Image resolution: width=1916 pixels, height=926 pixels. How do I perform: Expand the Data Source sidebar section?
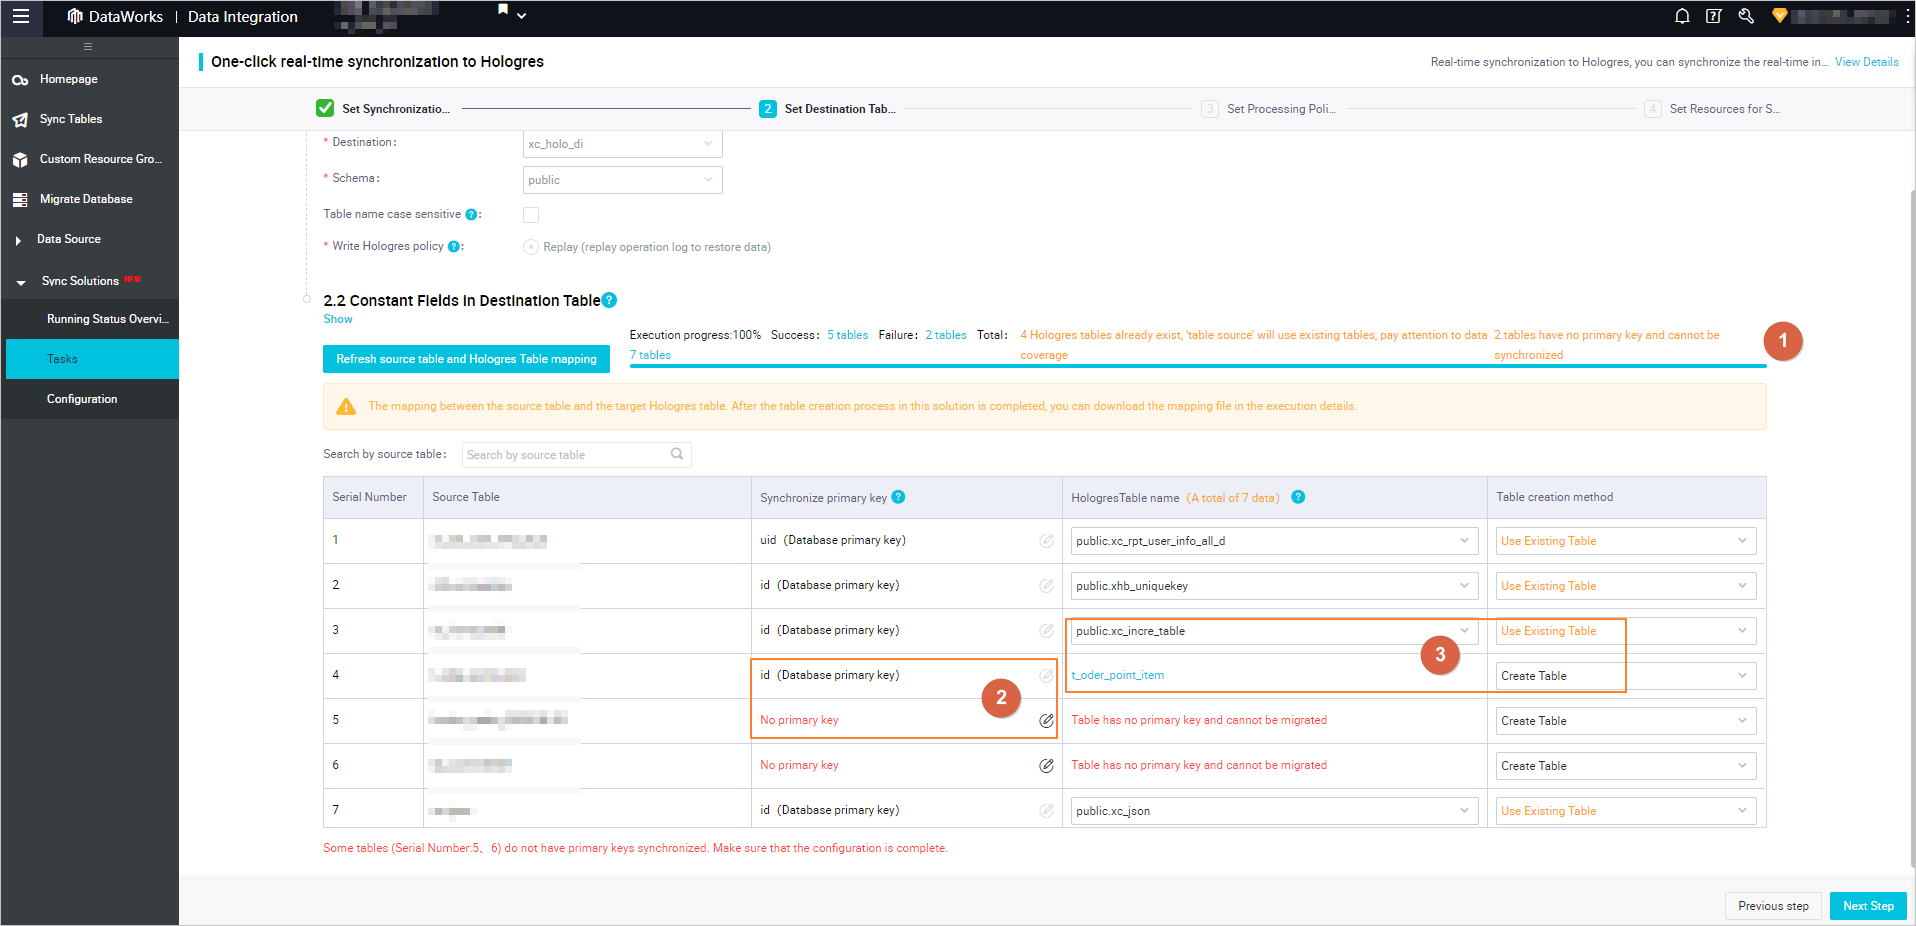(18, 240)
